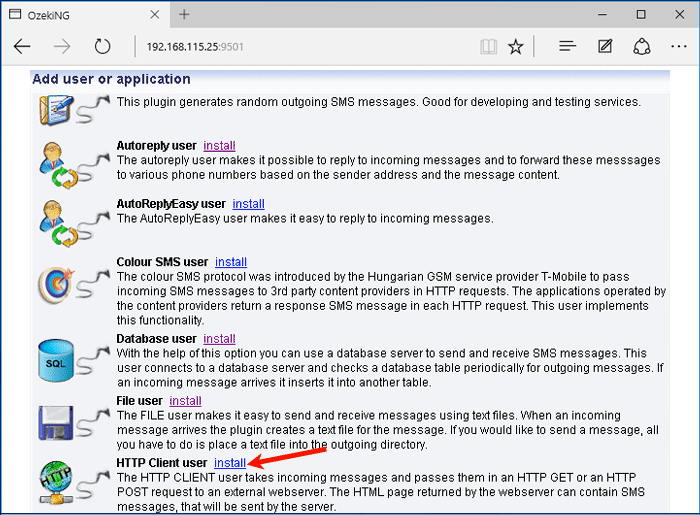Open the browser More actions menu

(679, 46)
